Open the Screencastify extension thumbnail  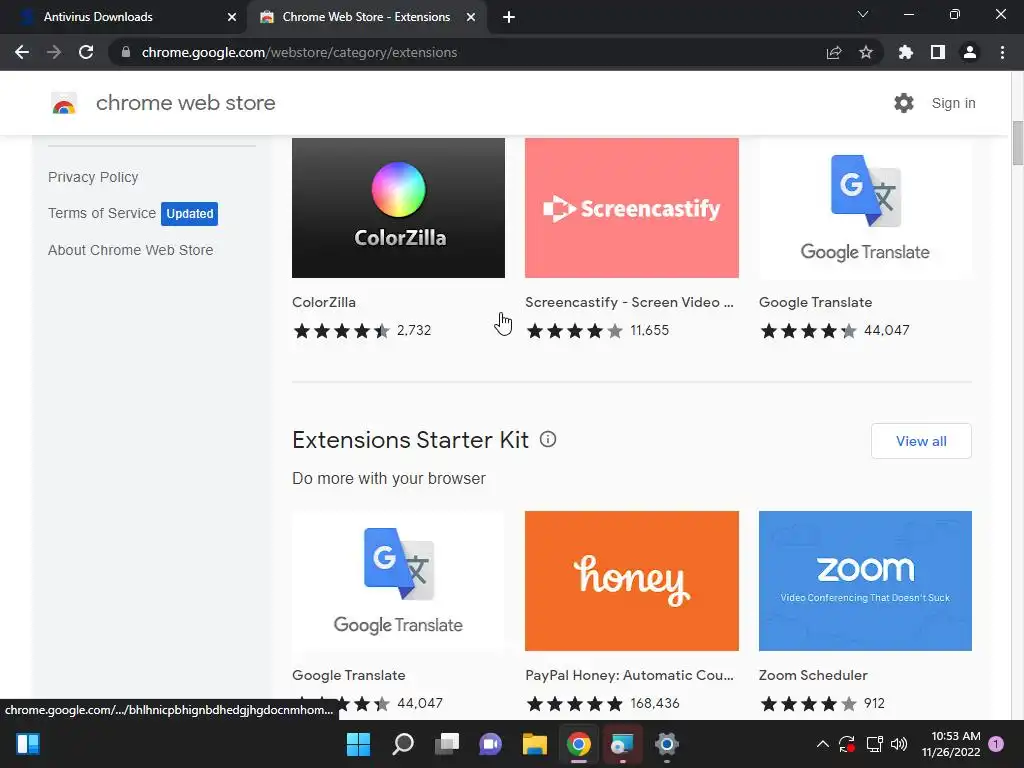[x=632, y=208]
